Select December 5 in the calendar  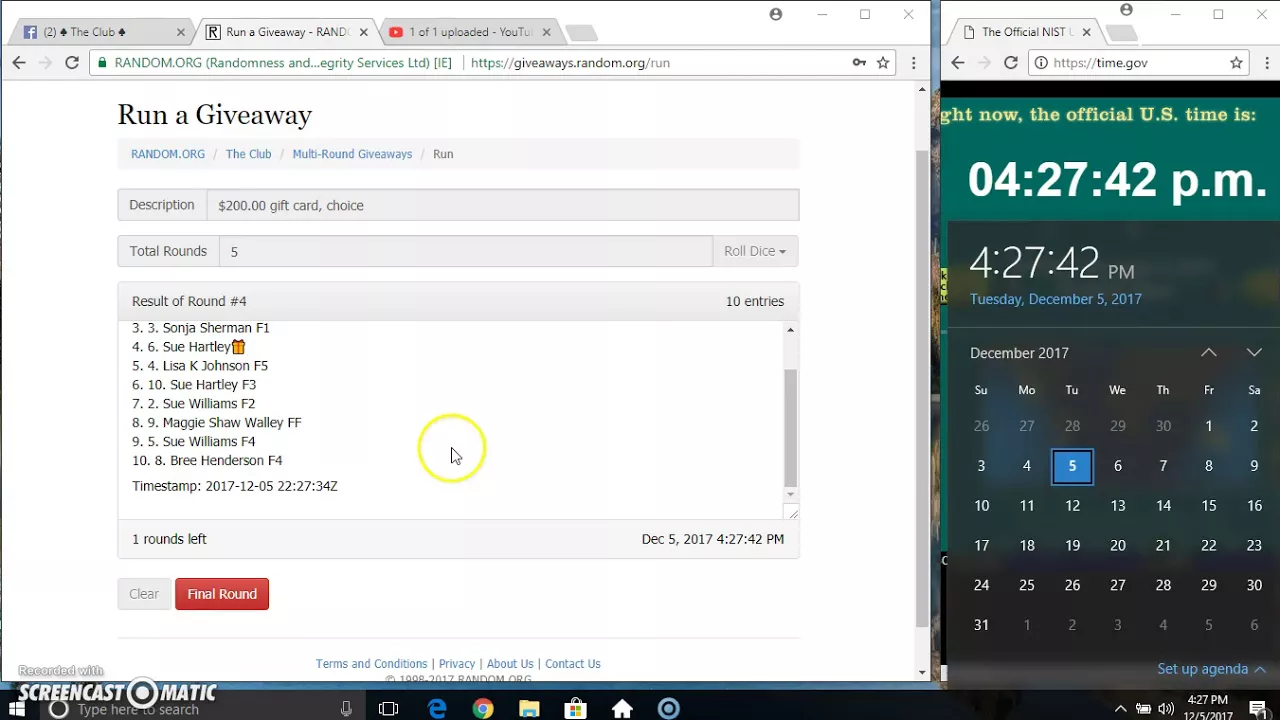coord(1072,466)
